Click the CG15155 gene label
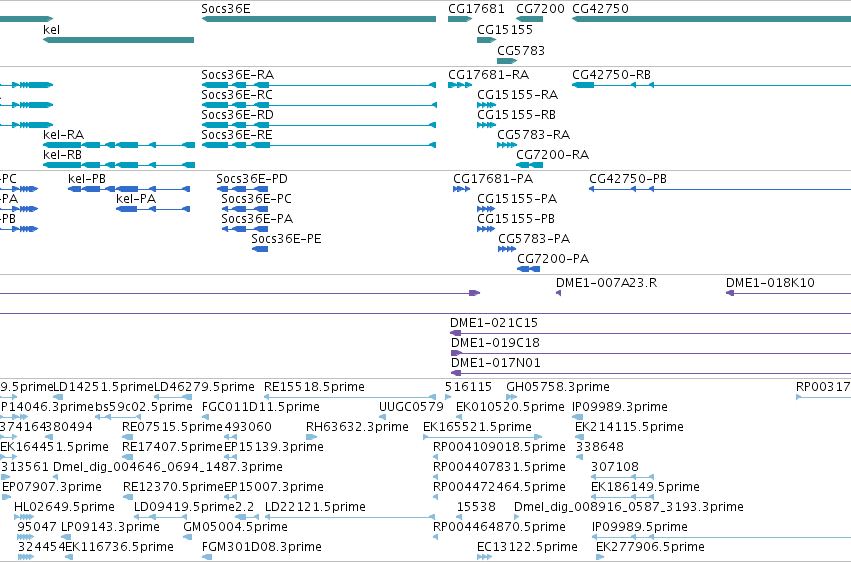Viewport: 851px width, 562px height. tap(505, 29)
